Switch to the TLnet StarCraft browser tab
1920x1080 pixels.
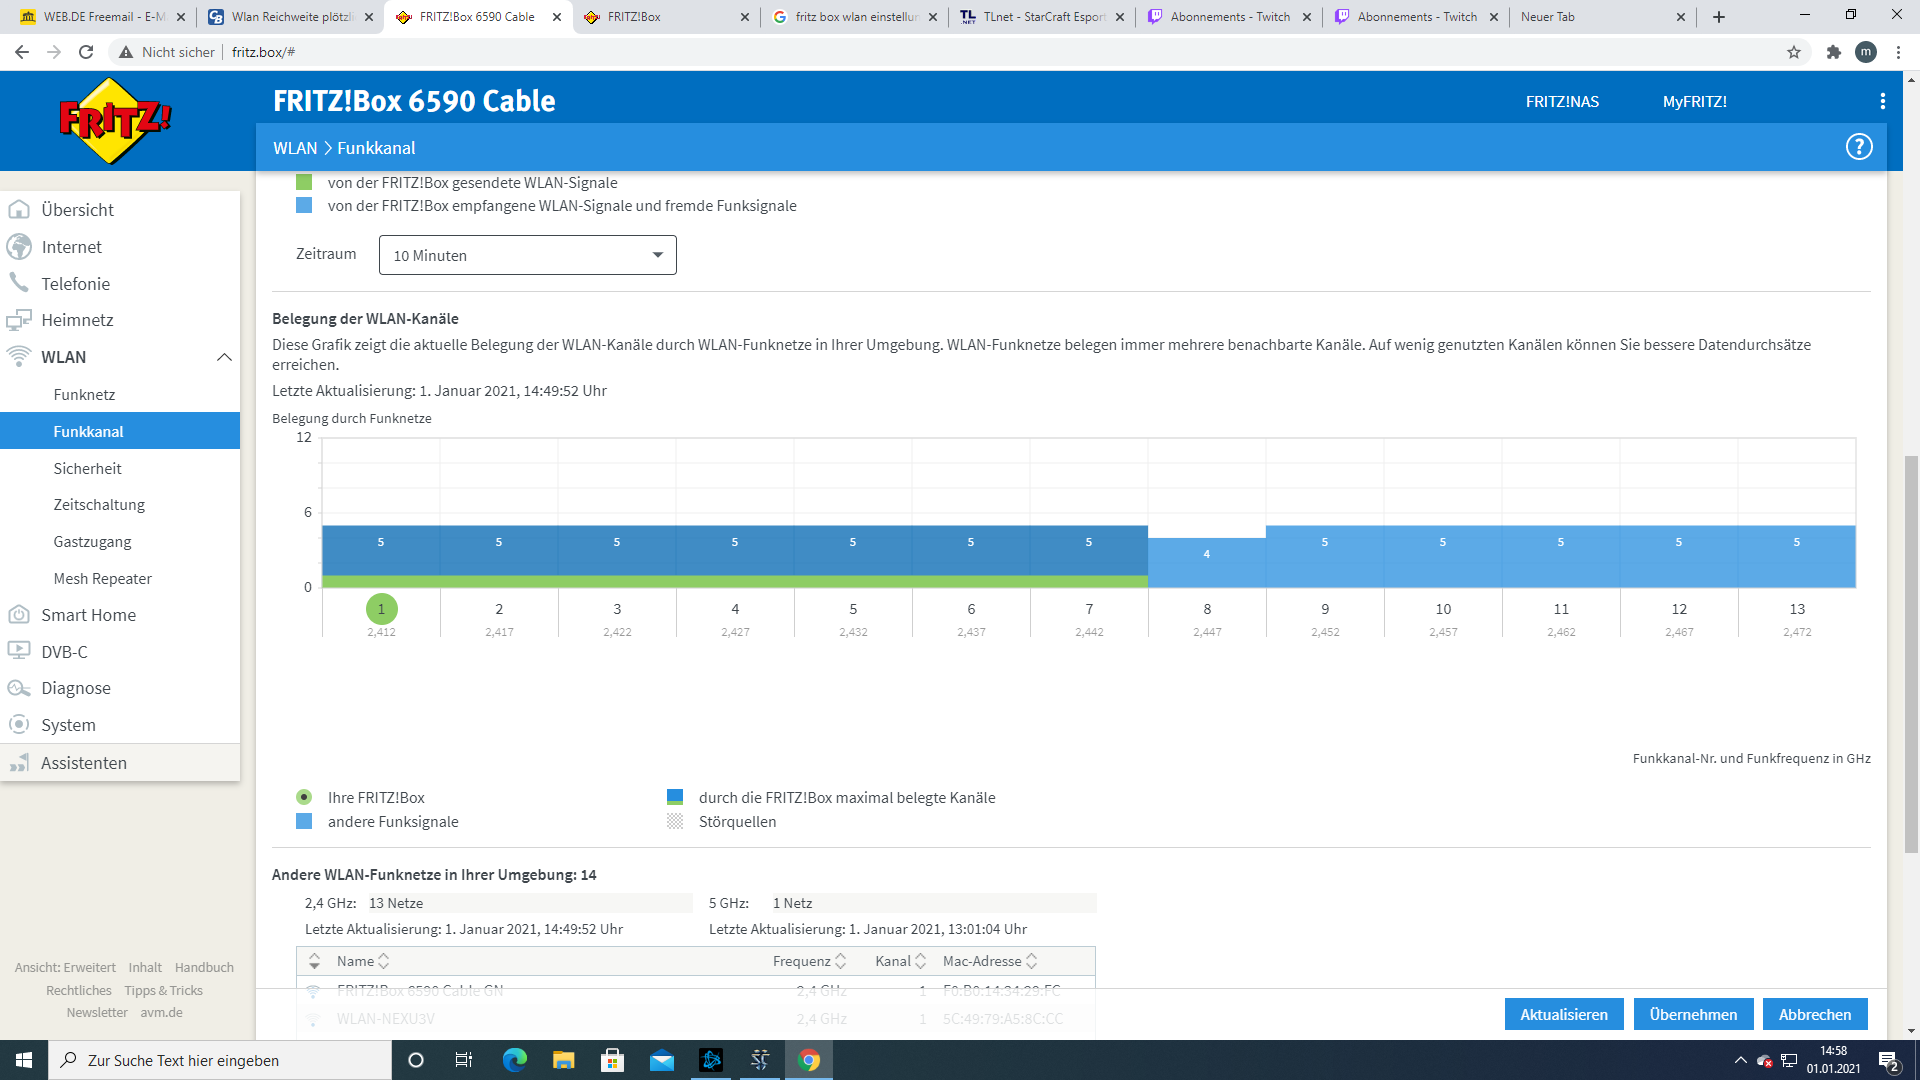point(1040,17)
